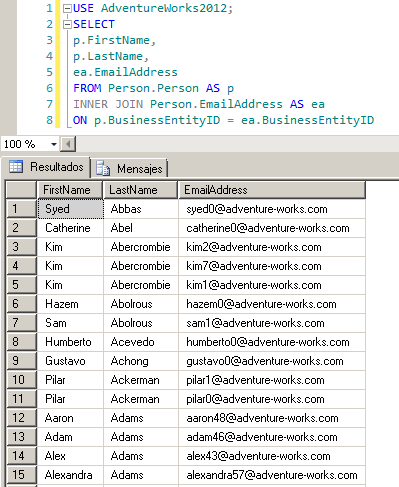Click 'p.LastName' in line 4
399x487 pixels.
pos(108,56)
